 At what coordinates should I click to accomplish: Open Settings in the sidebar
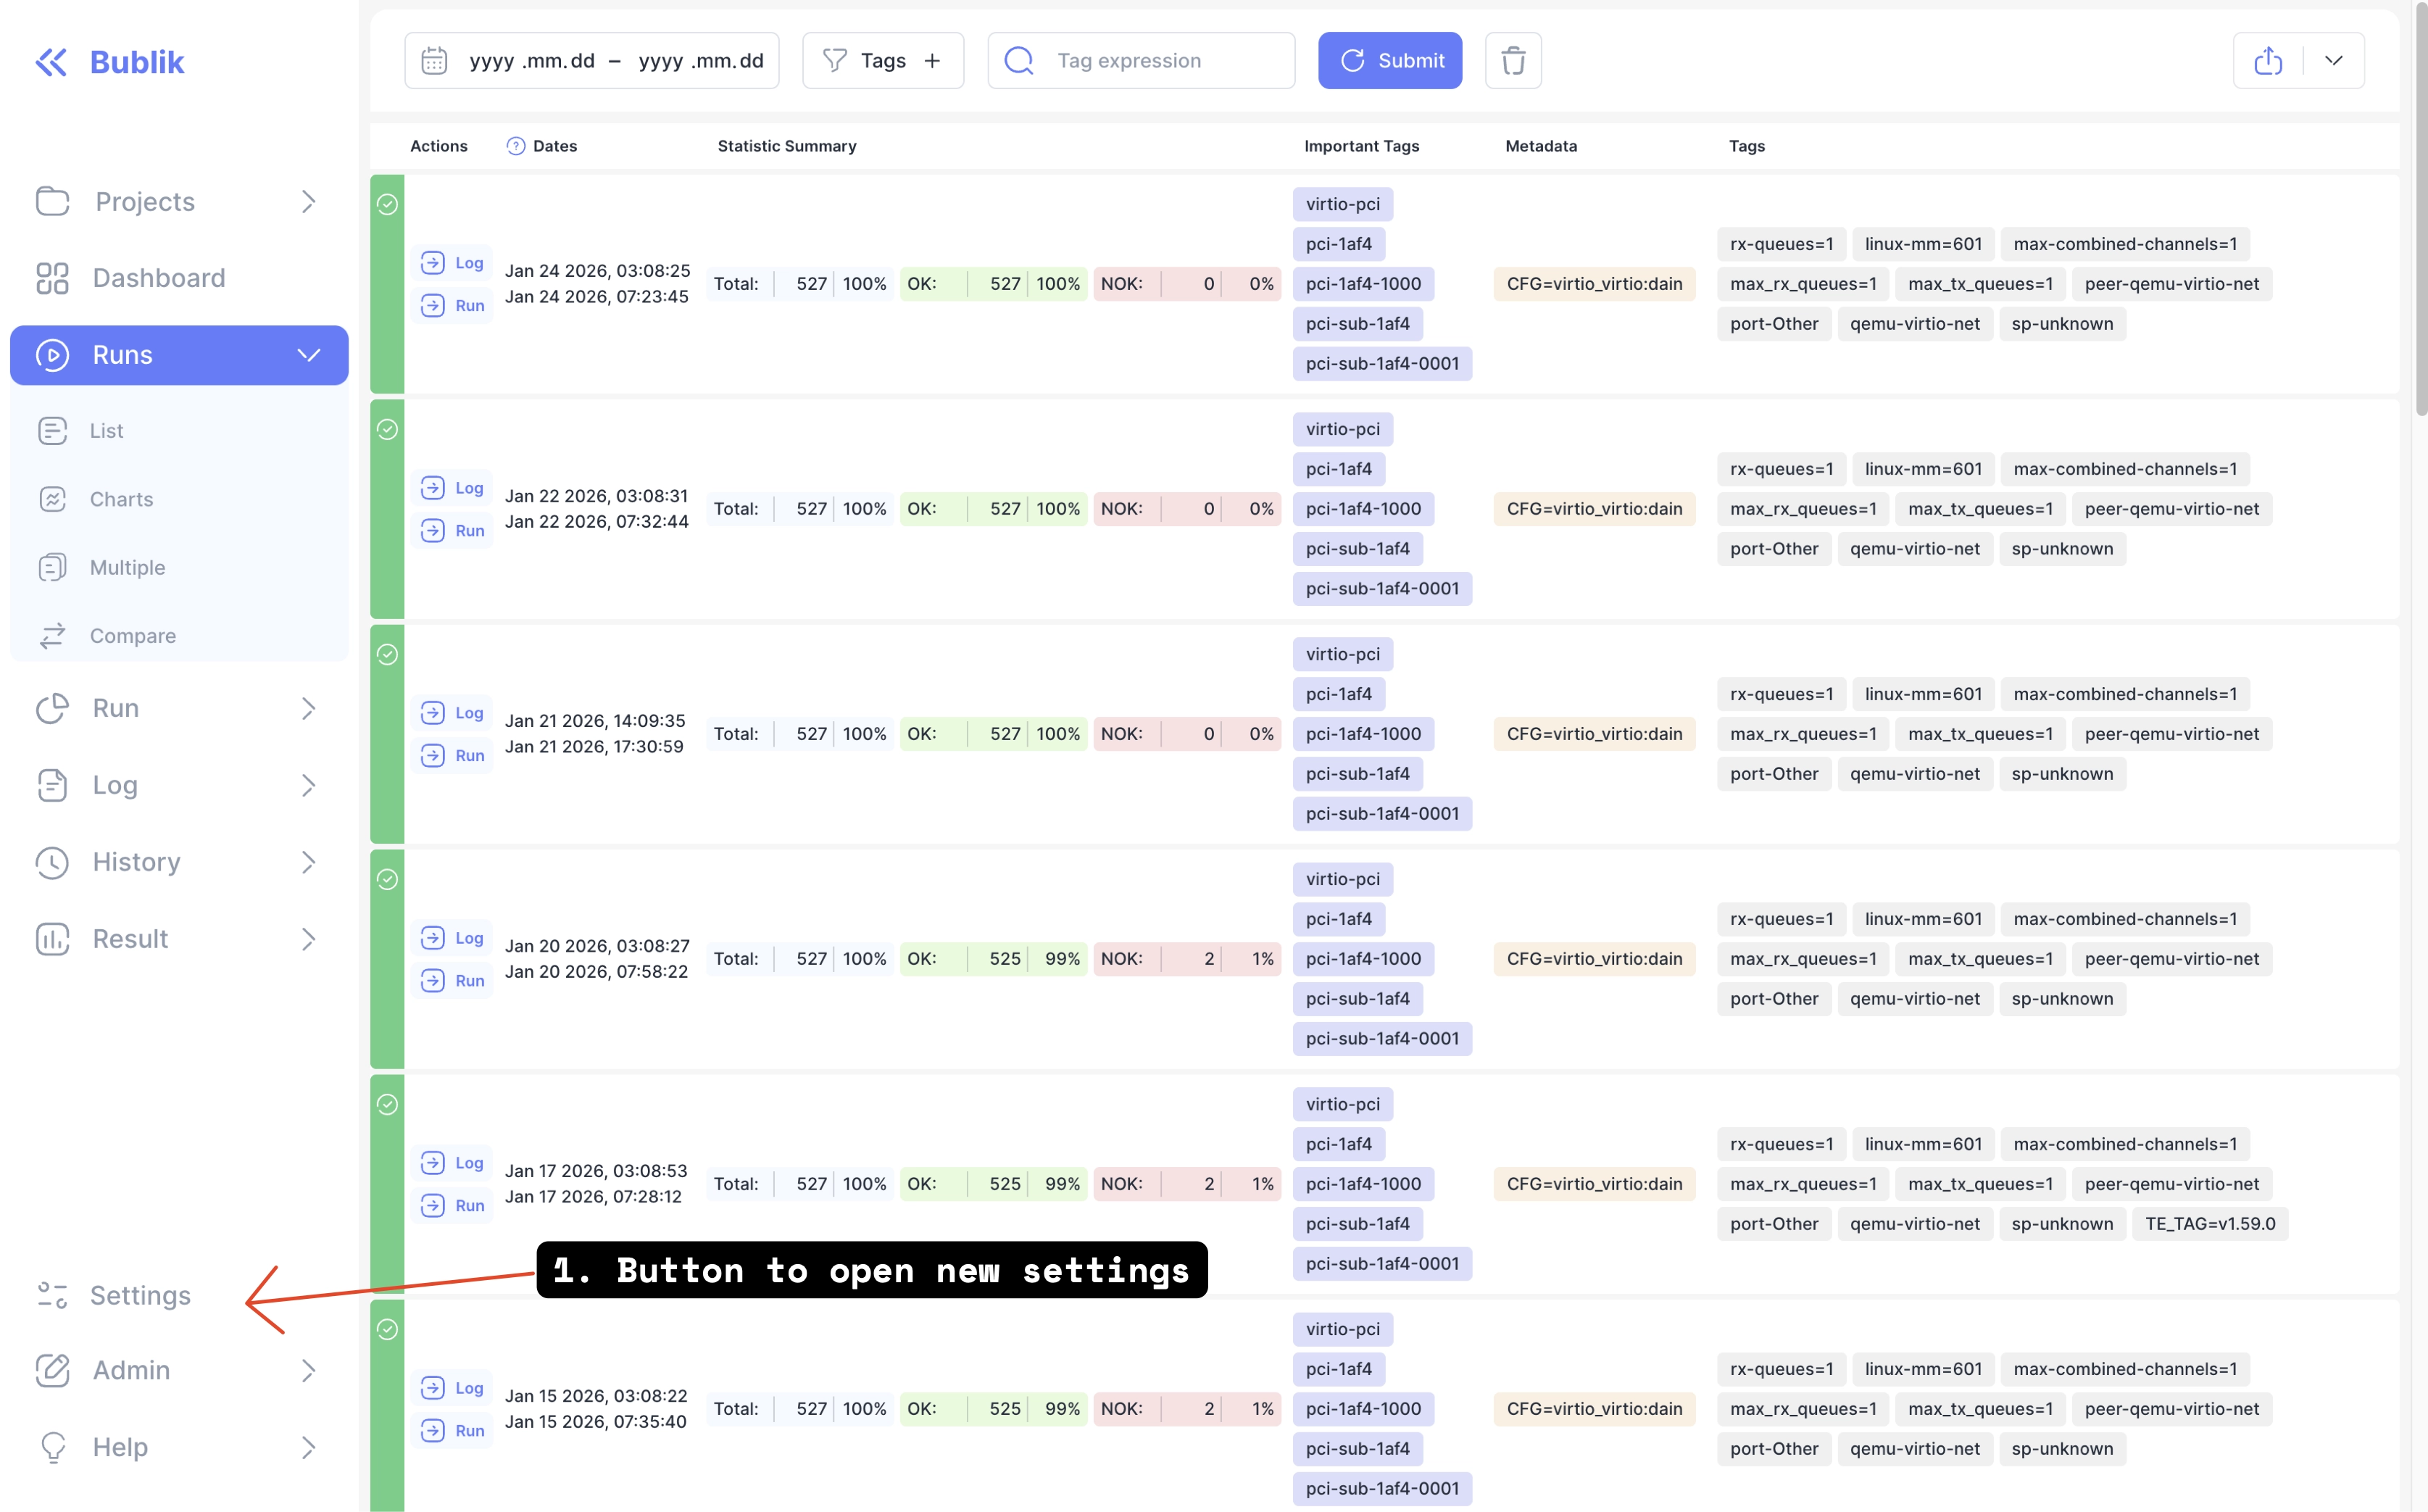pyautogui.click(x=139, y=1295)
